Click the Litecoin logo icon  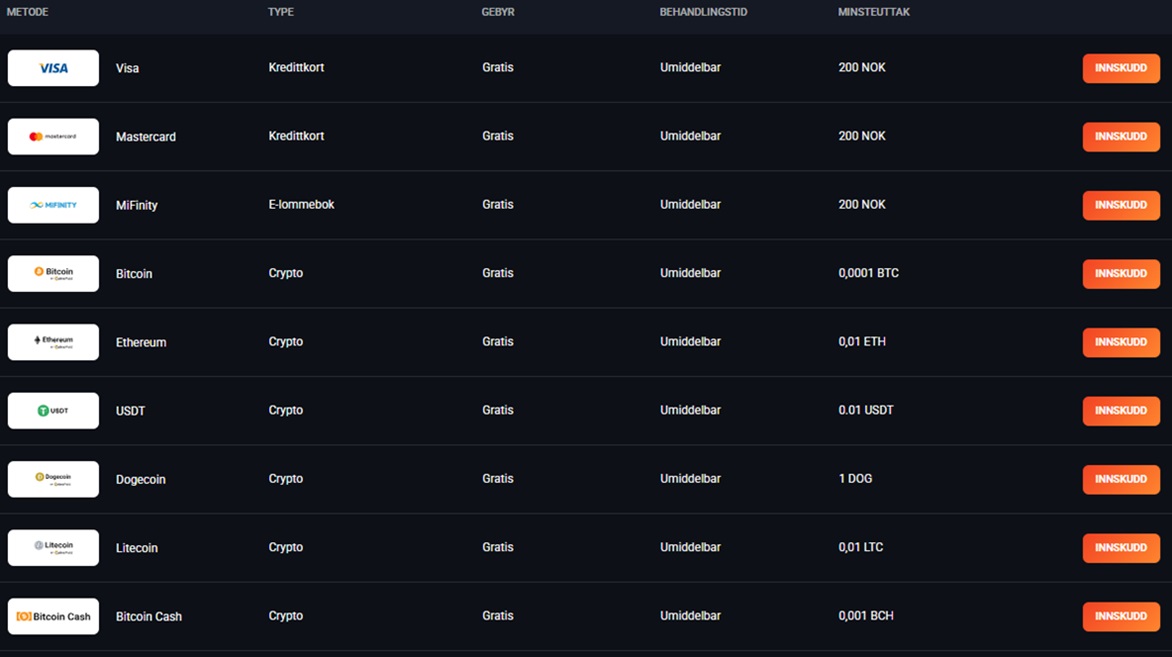click(53, 547)
